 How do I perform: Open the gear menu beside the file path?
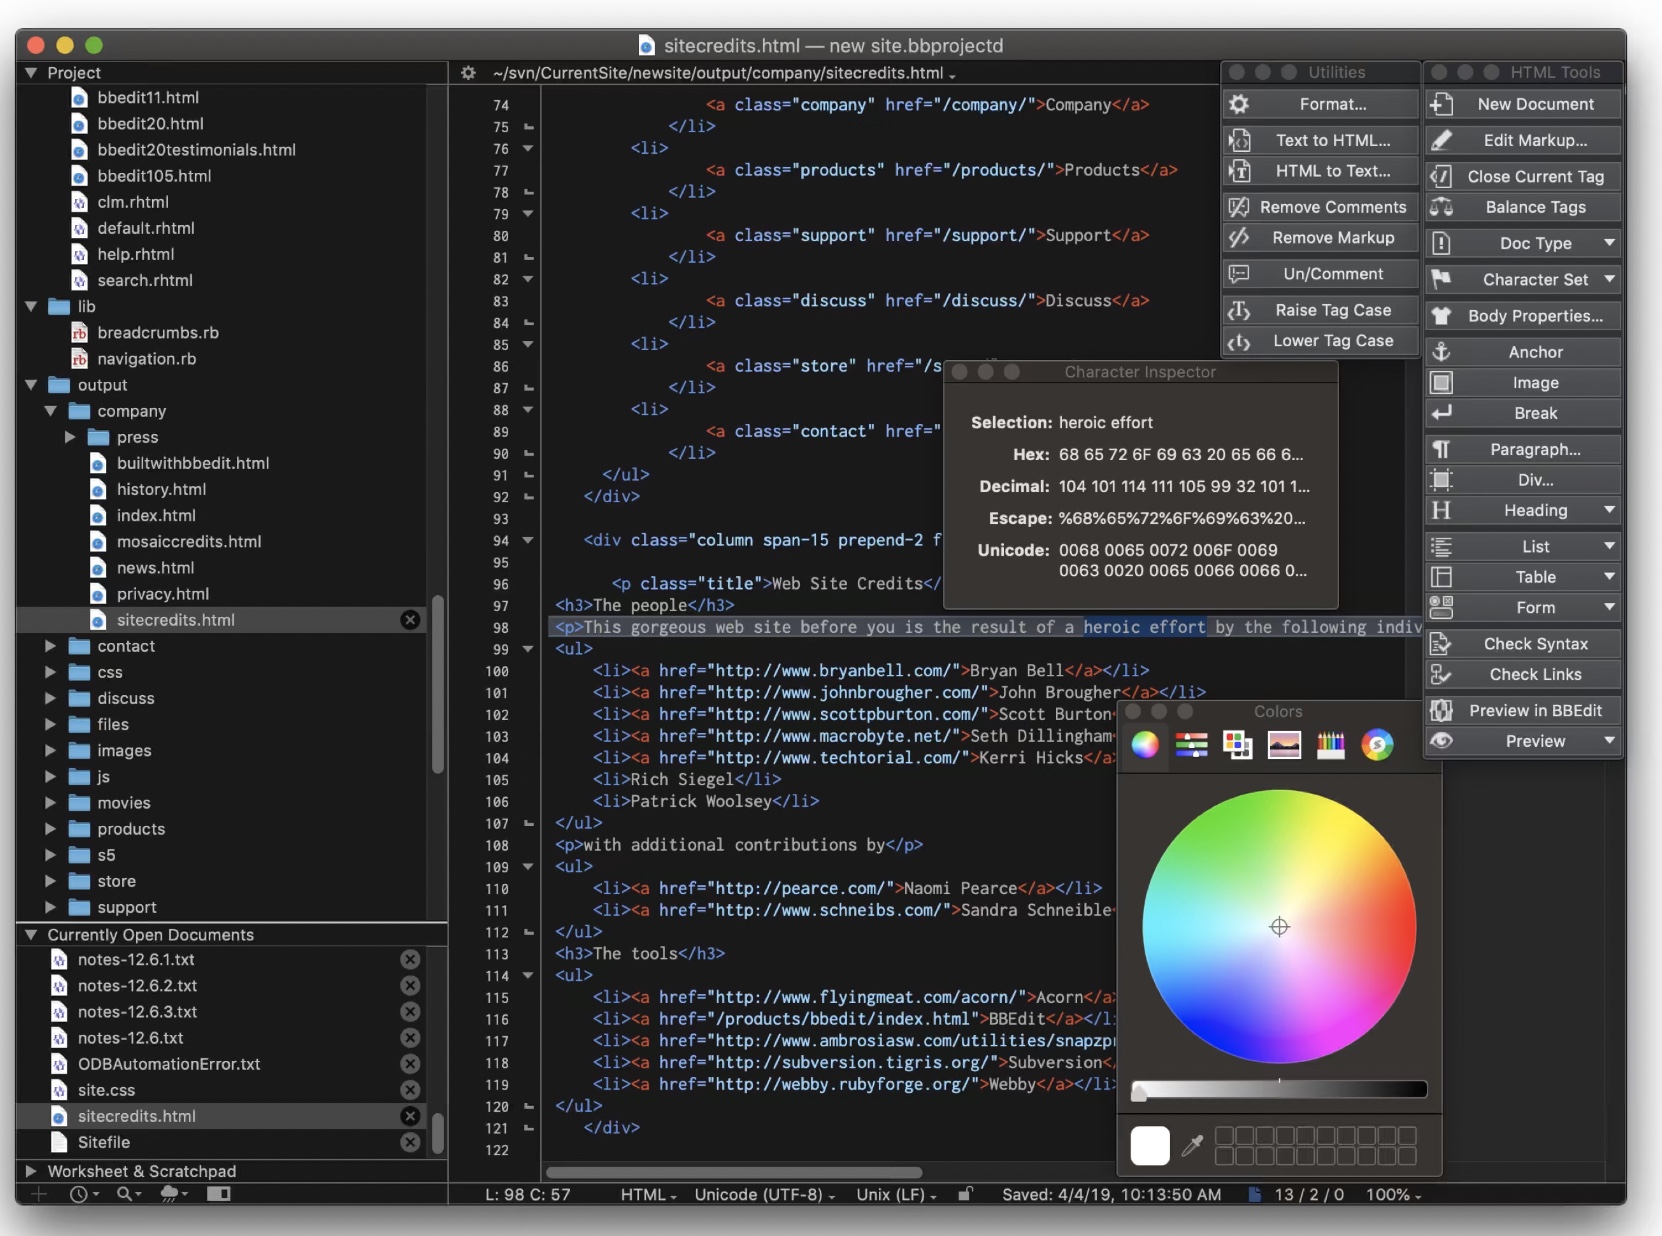pyautogui.click(x=468, y=73)
